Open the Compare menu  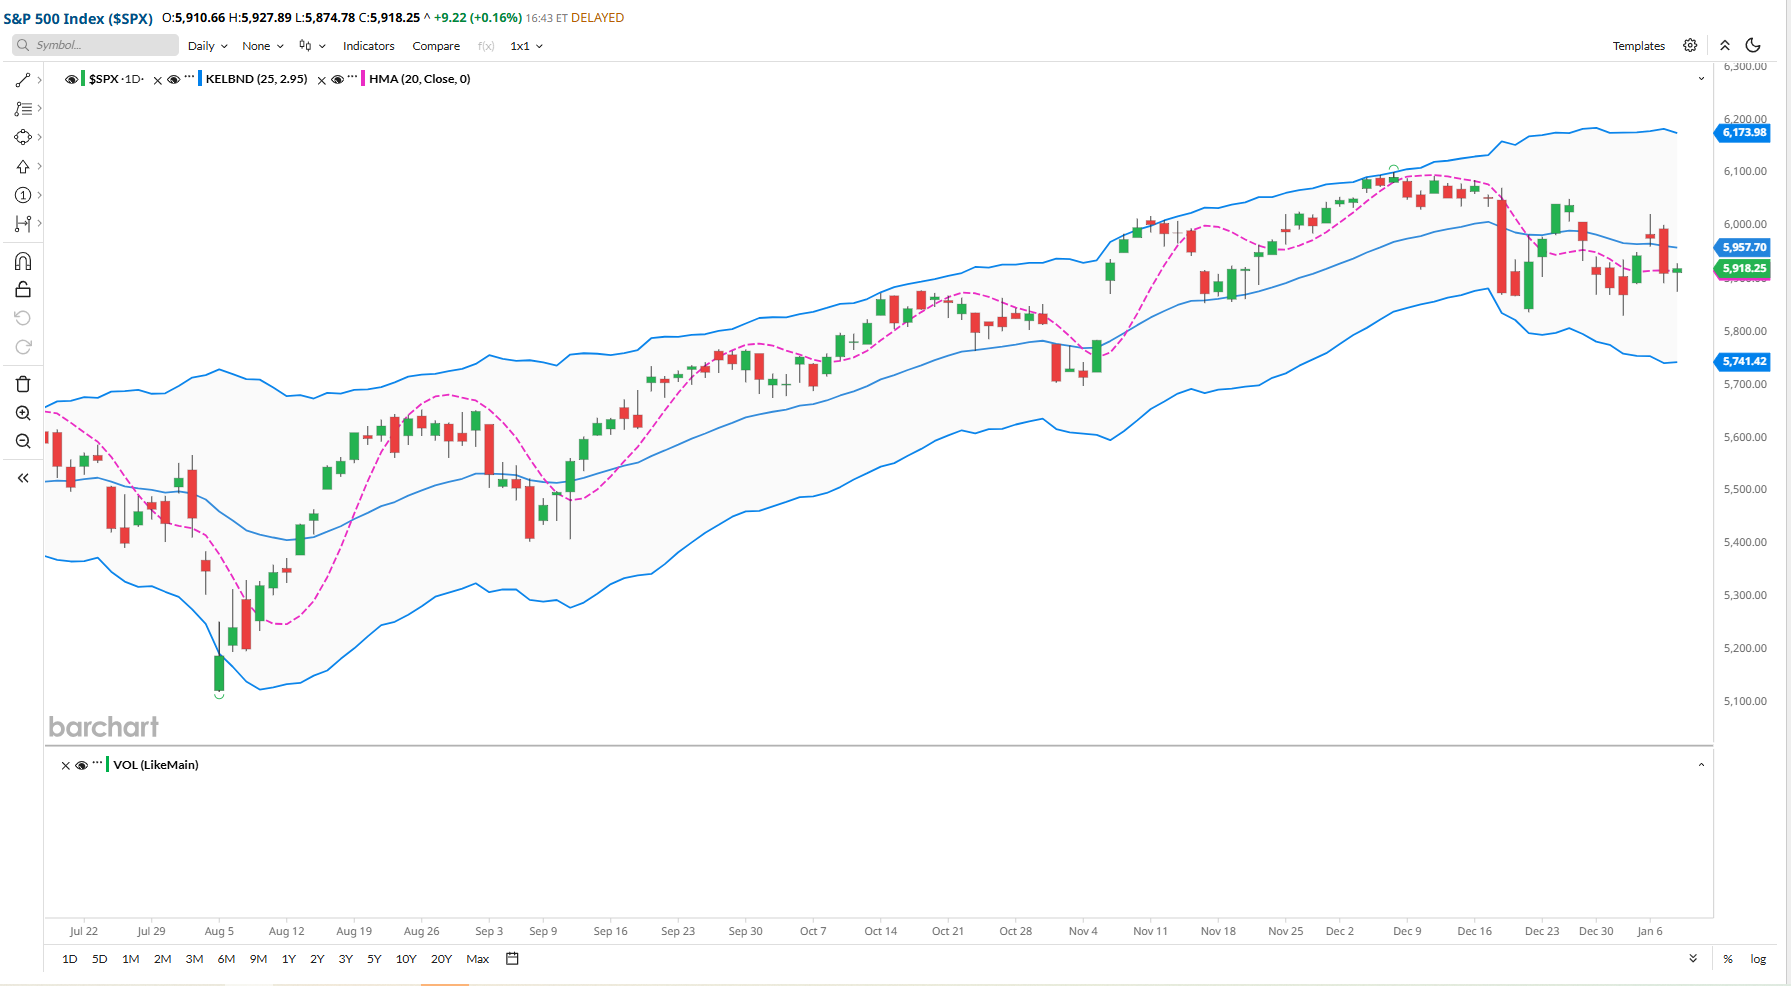tap(436, 46)
